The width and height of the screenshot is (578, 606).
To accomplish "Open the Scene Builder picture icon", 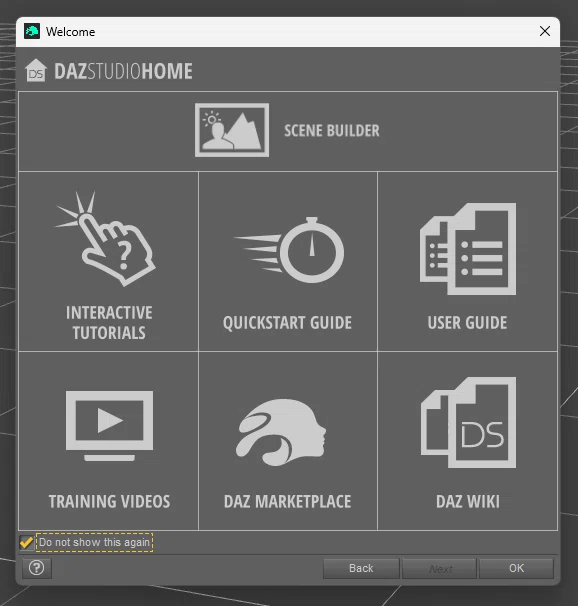I will tap(232, 130).
